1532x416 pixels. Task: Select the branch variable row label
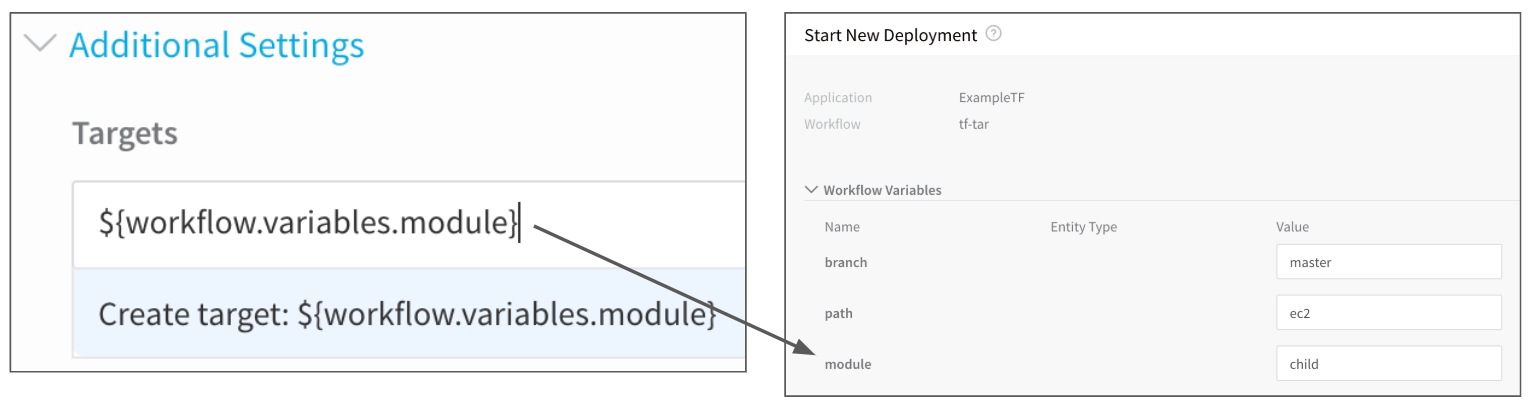pos(846,262)
